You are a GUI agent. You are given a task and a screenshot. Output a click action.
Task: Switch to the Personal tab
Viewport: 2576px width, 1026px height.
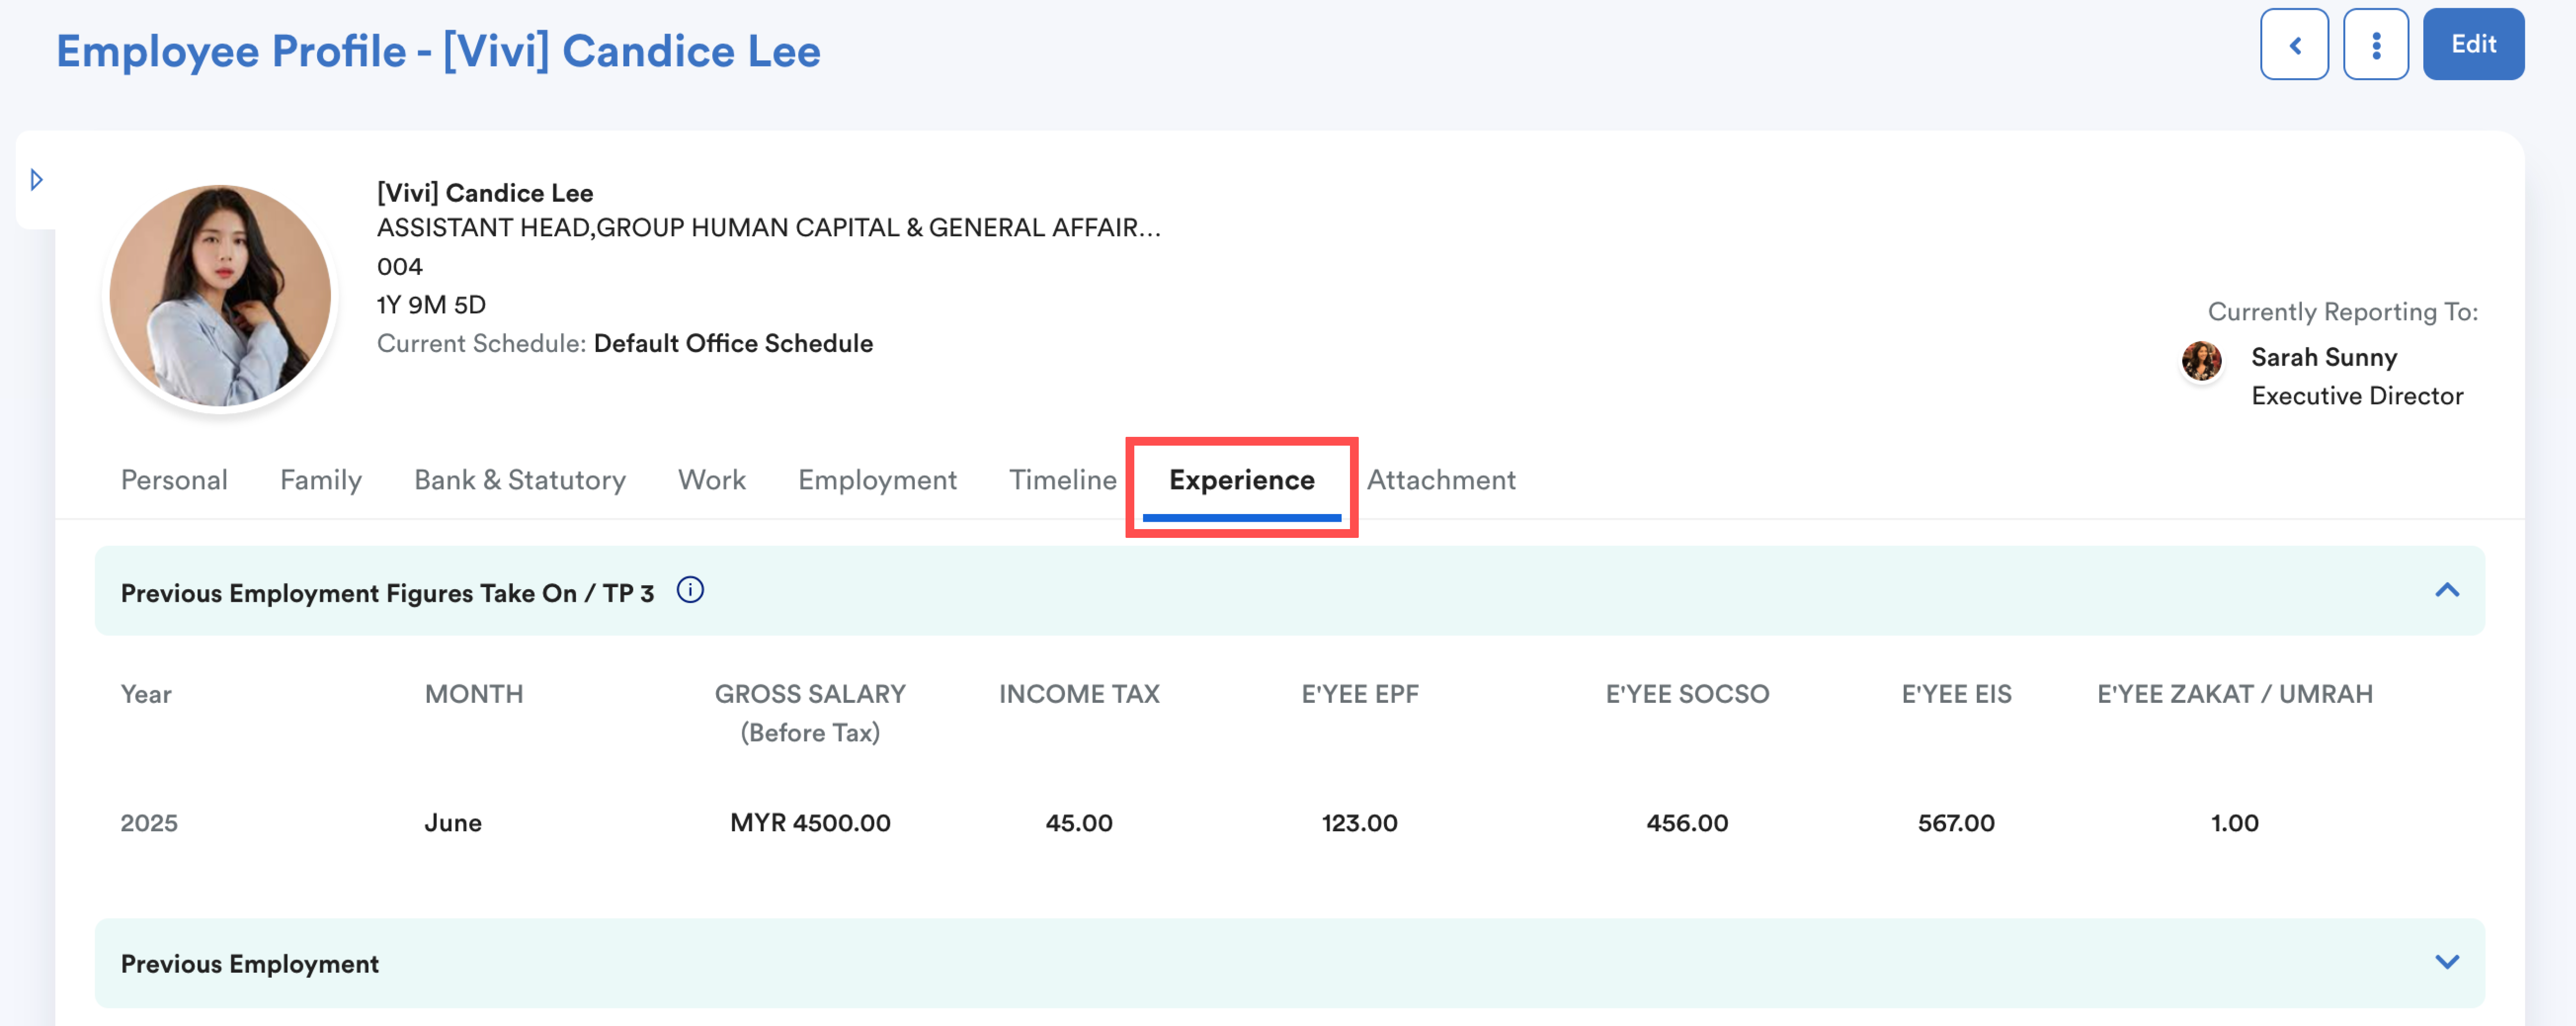pos(174,480)
